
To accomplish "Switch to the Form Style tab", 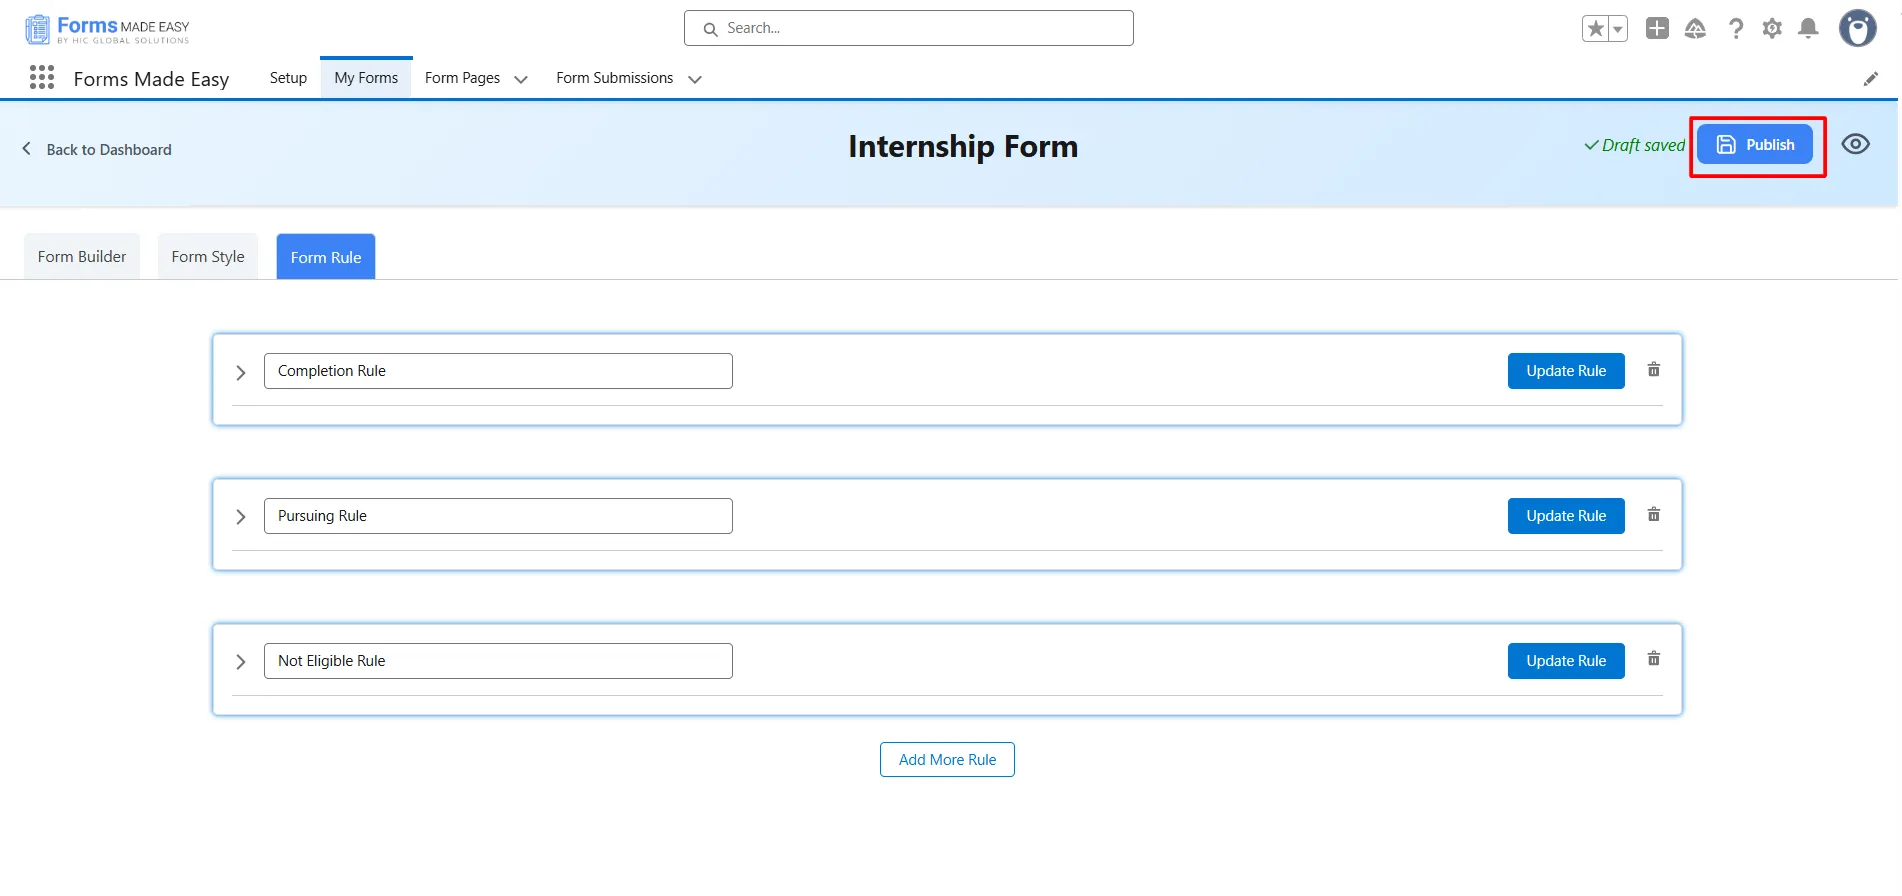I will (208, 257).
